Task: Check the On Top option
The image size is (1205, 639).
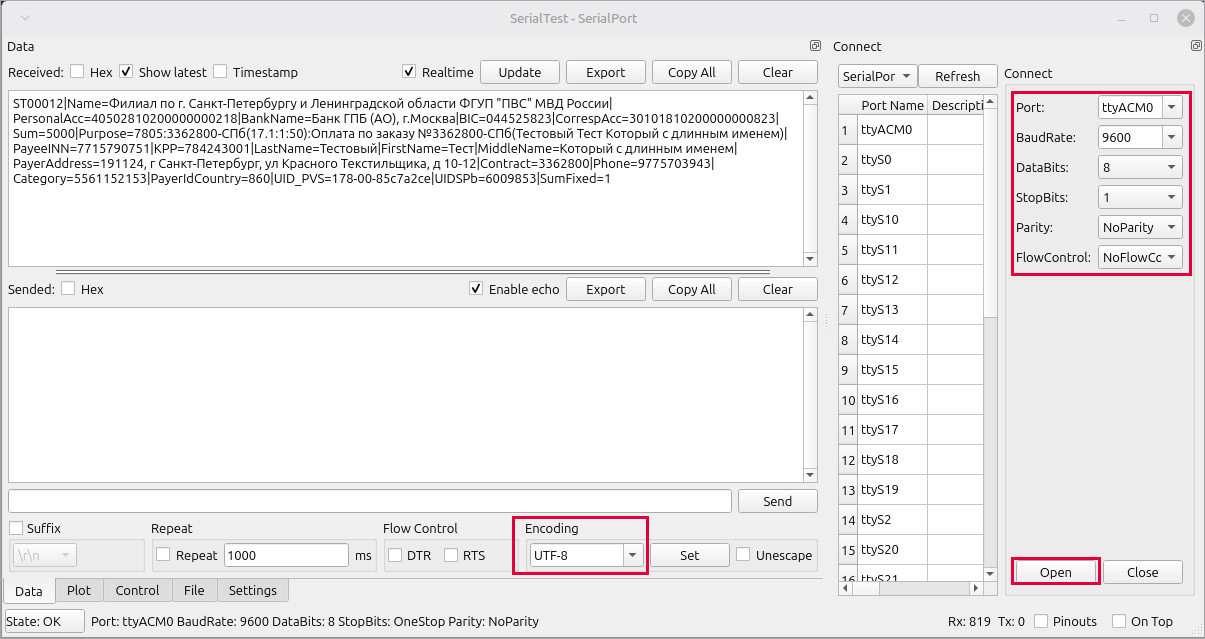Action: 1119,621
